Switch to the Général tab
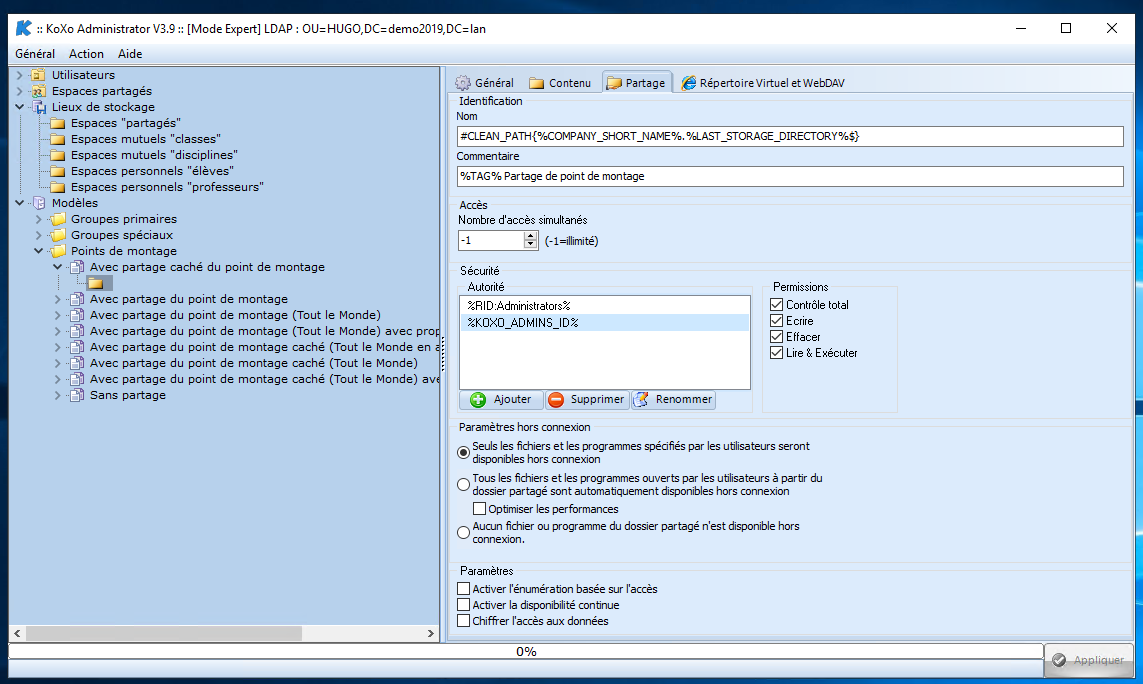This screenshot has width=1143, height=684. [x=485, y=82]
